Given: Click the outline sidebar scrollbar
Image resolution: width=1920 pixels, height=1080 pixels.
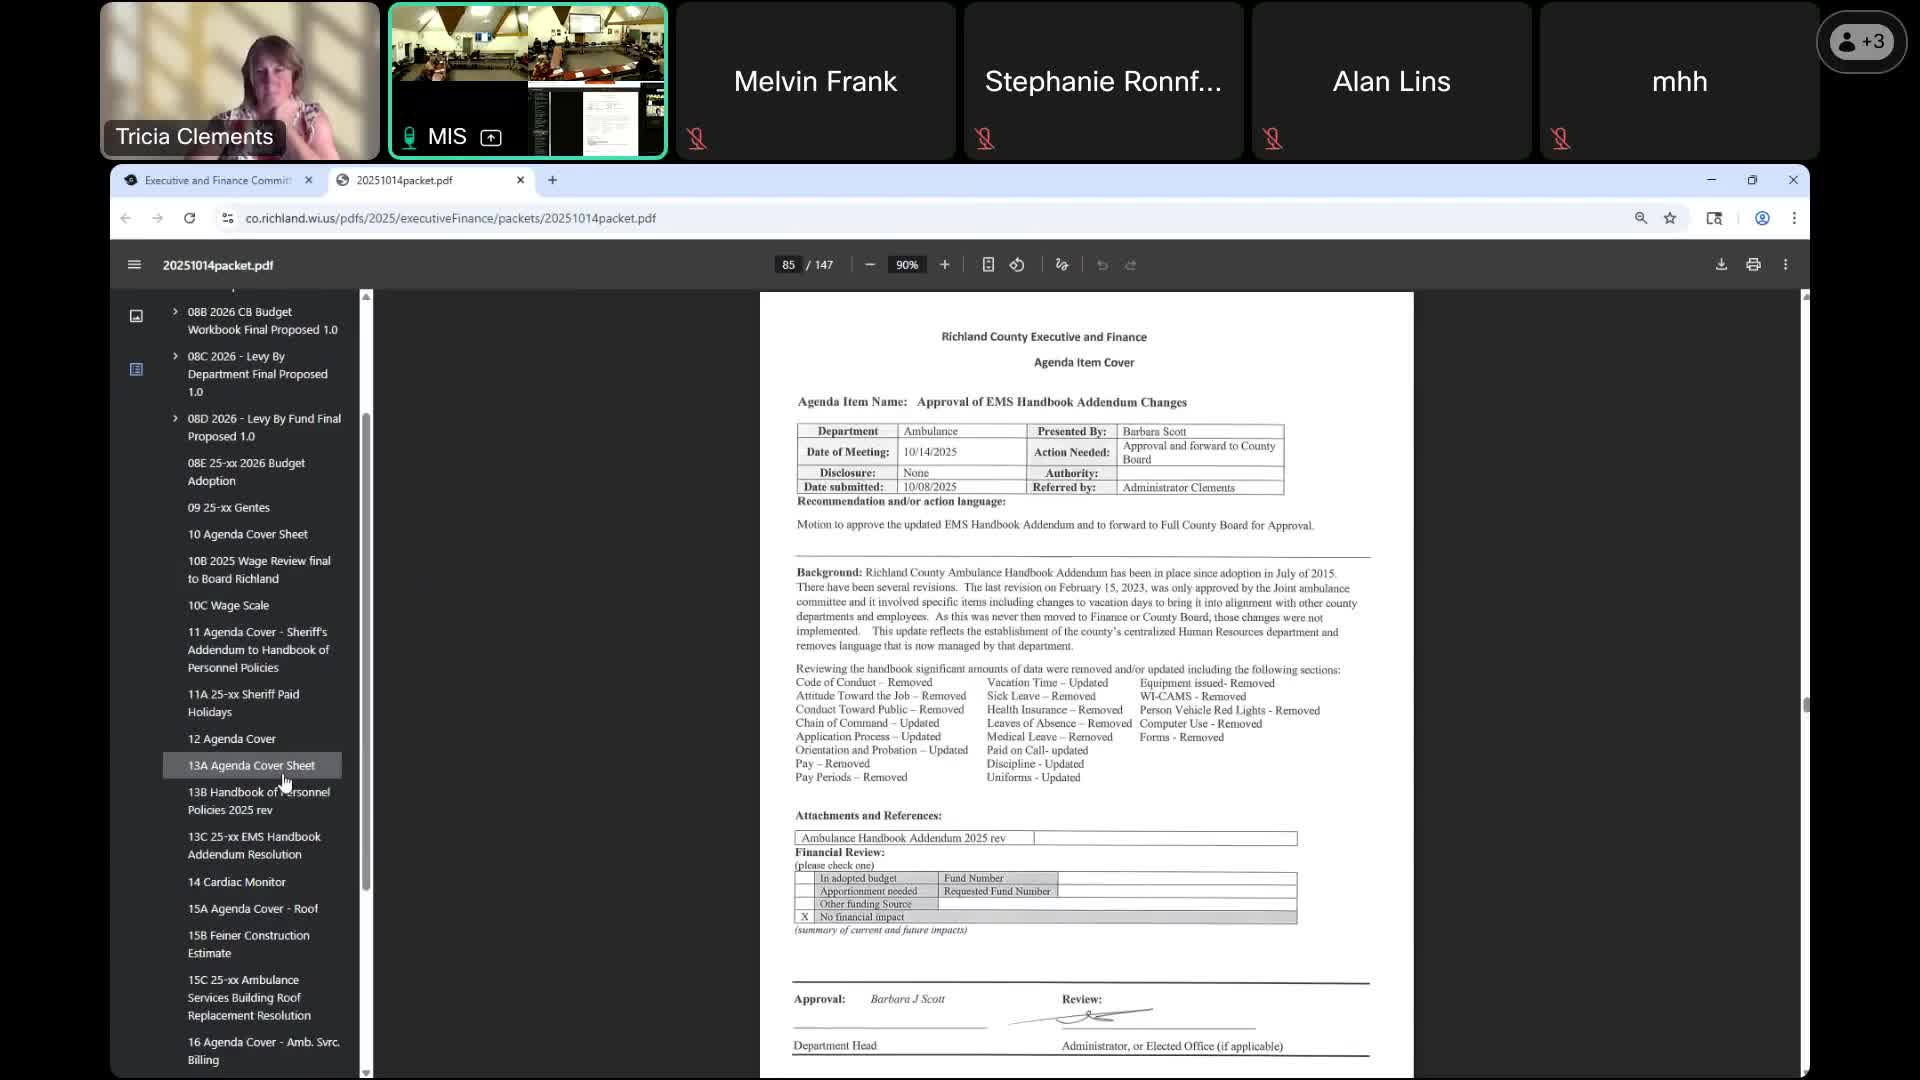Looking at the screenshot, I should (x=366, y=650).
